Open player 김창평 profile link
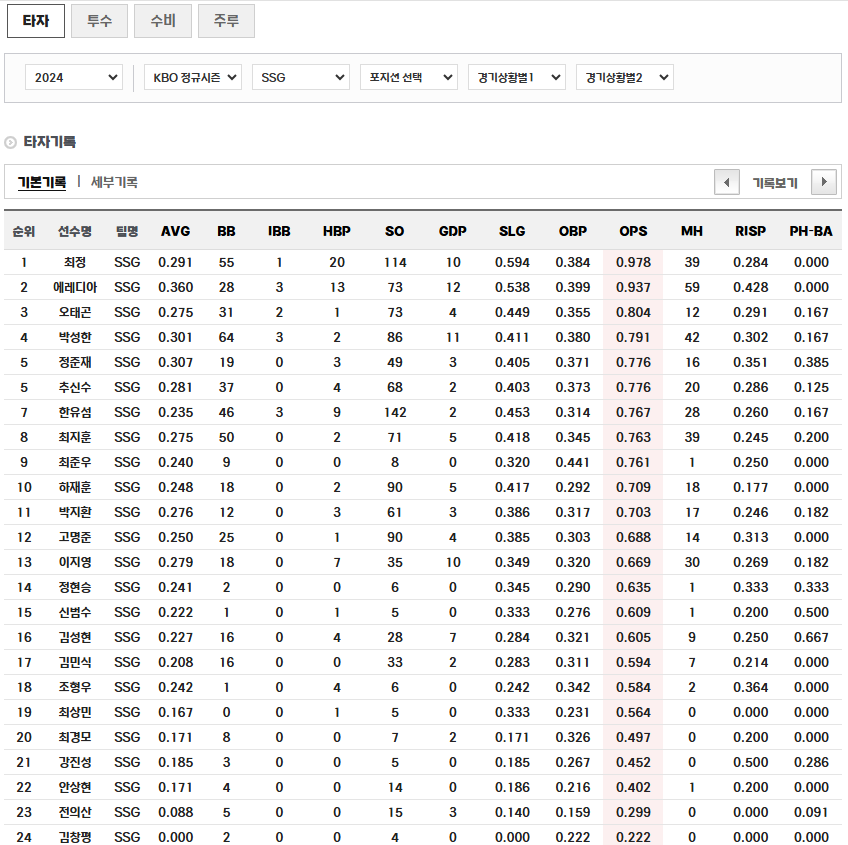 point(75,837)
